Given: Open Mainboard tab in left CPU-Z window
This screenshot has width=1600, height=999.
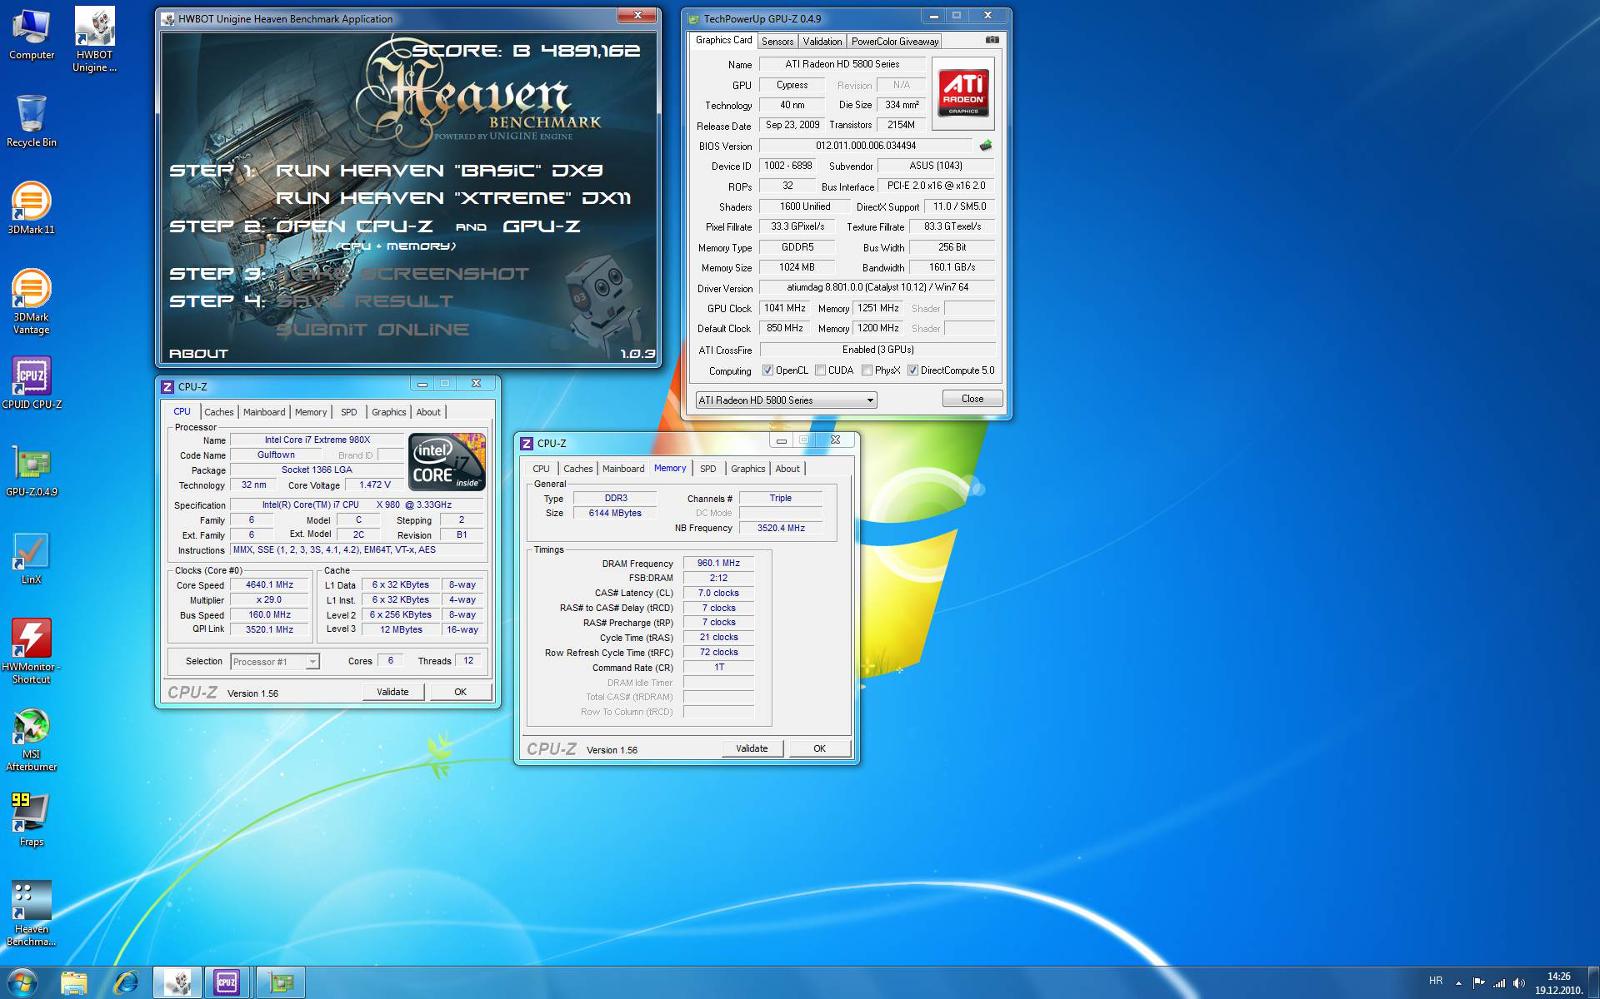Looking at the screenshot, I should [x=264, y=412].
